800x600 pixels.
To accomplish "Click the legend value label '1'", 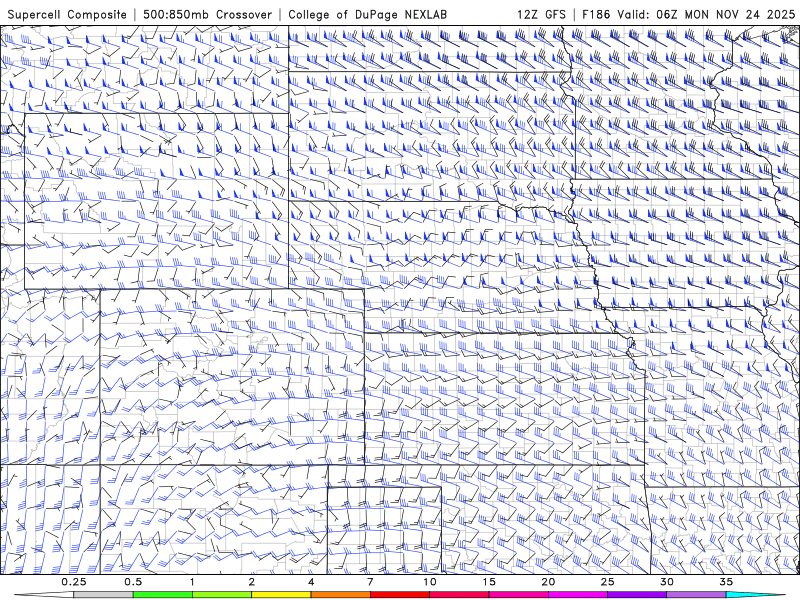I will coord(192,582).
